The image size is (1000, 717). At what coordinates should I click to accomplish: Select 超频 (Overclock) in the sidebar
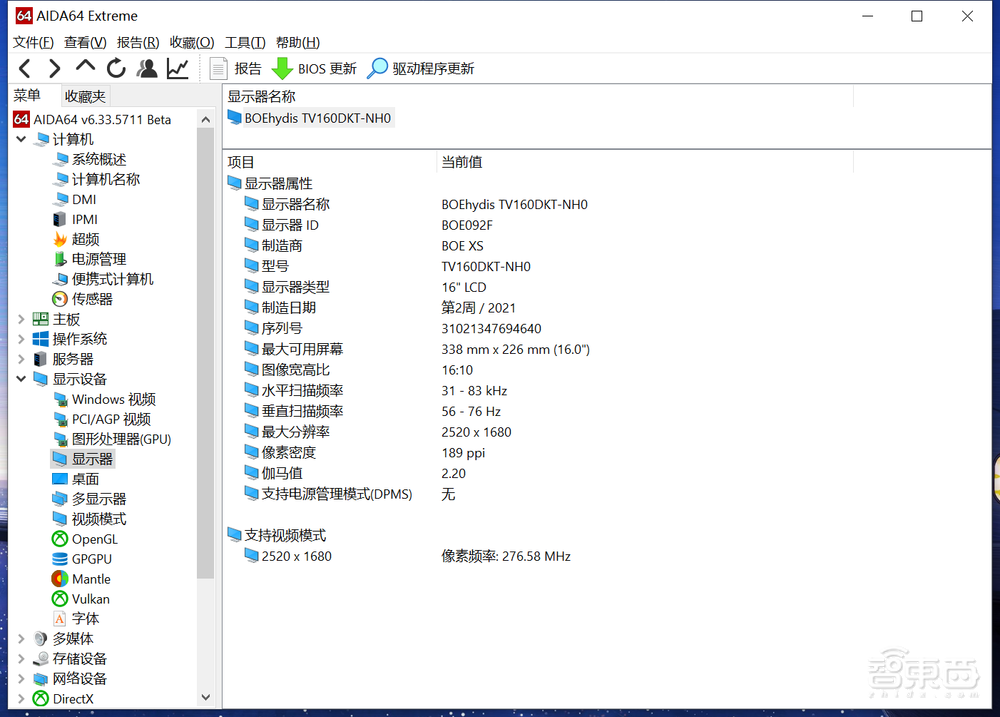(86, 238)
